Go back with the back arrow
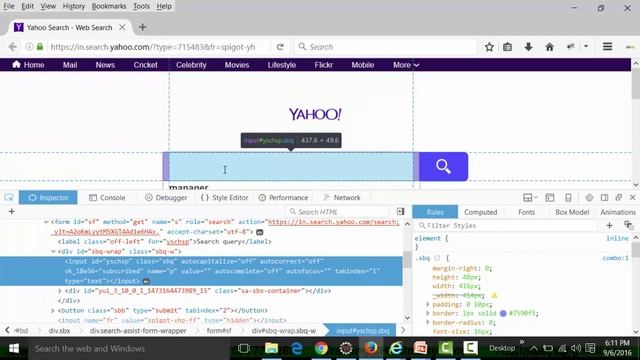 [x=13, y=47]
